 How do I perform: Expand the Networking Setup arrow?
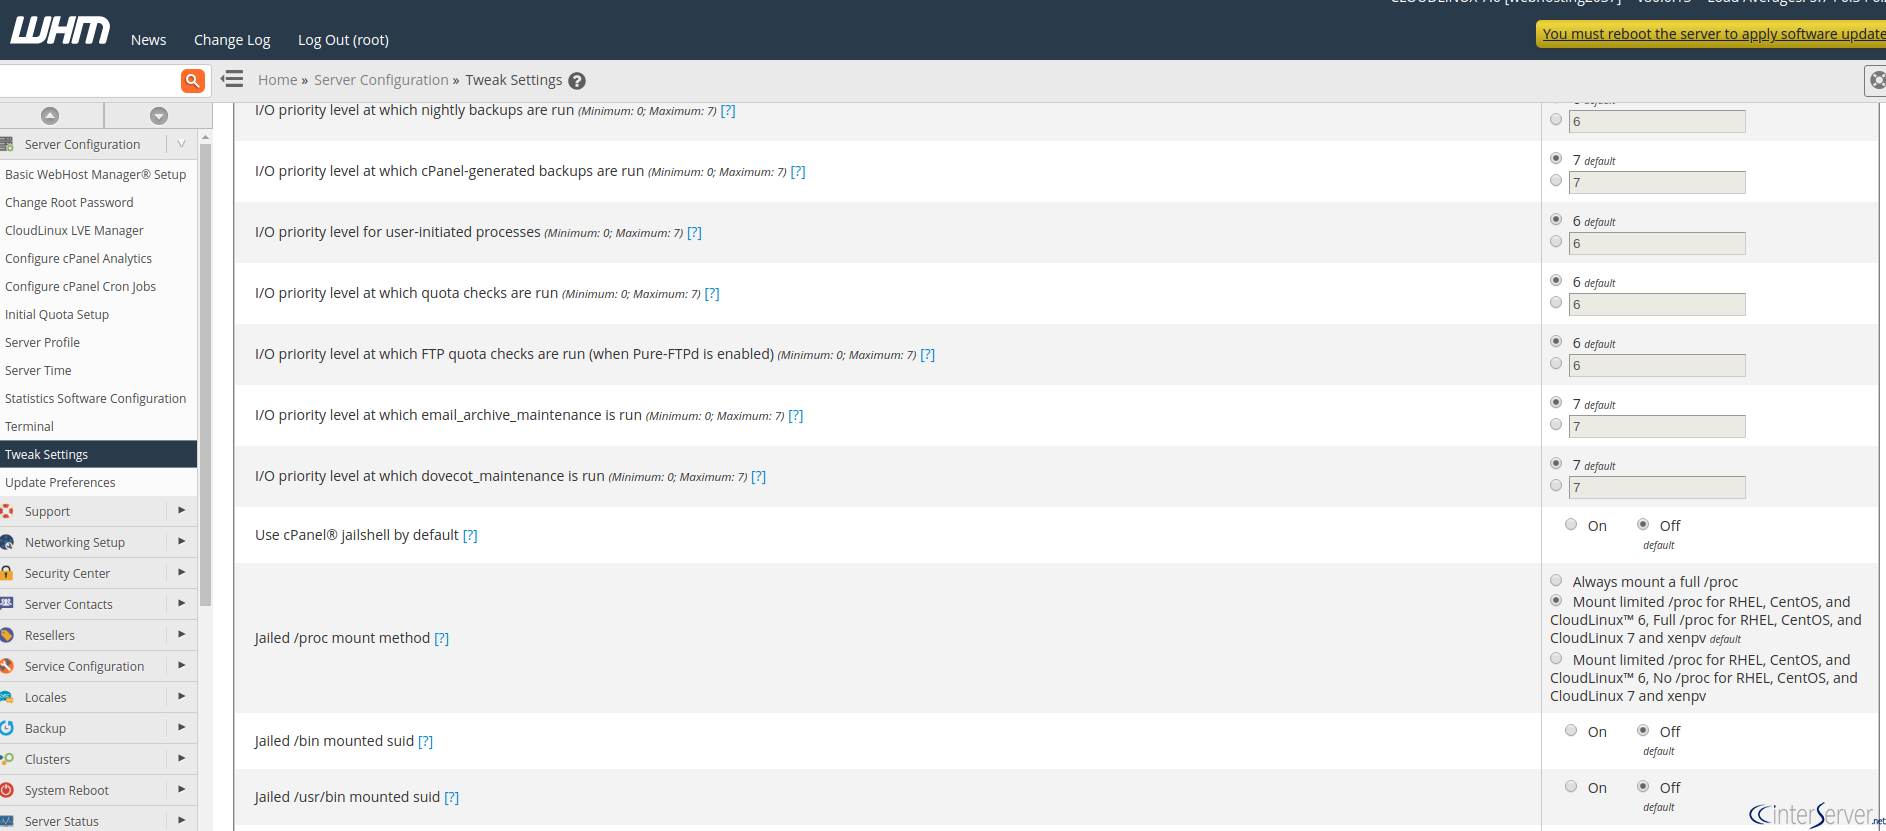[x=181, y=542]
